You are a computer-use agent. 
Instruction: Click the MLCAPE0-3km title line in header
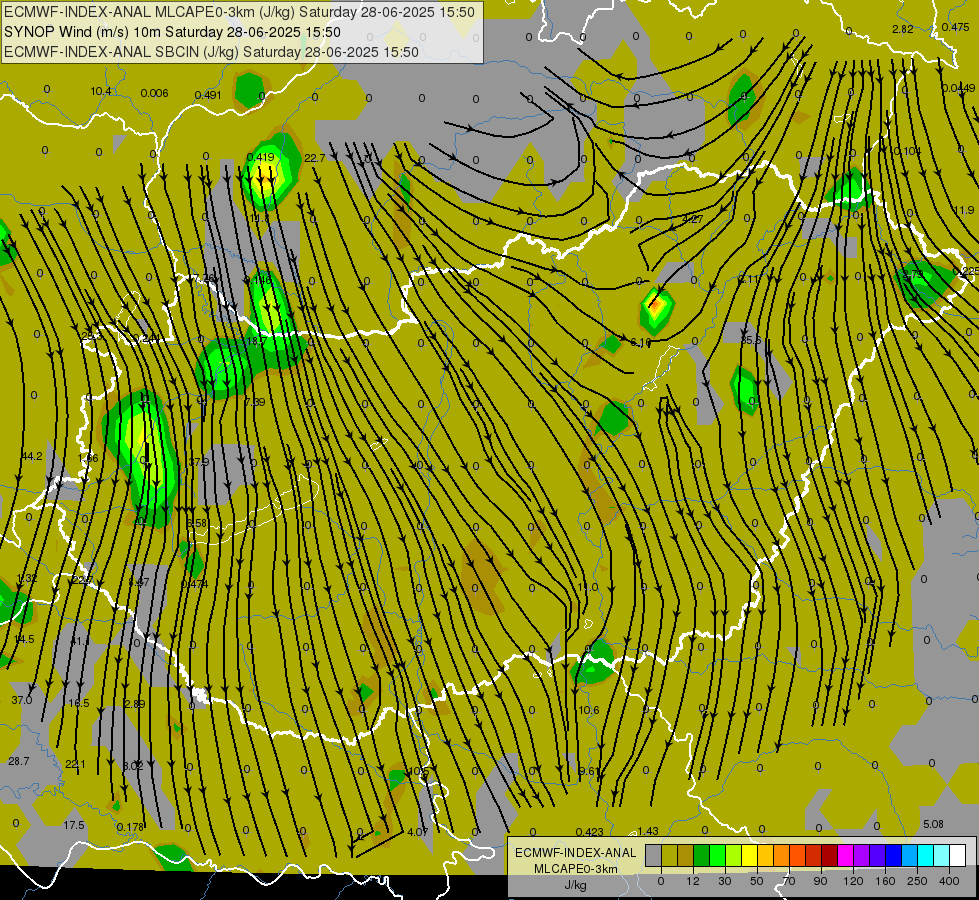click(x=239, y=12)
